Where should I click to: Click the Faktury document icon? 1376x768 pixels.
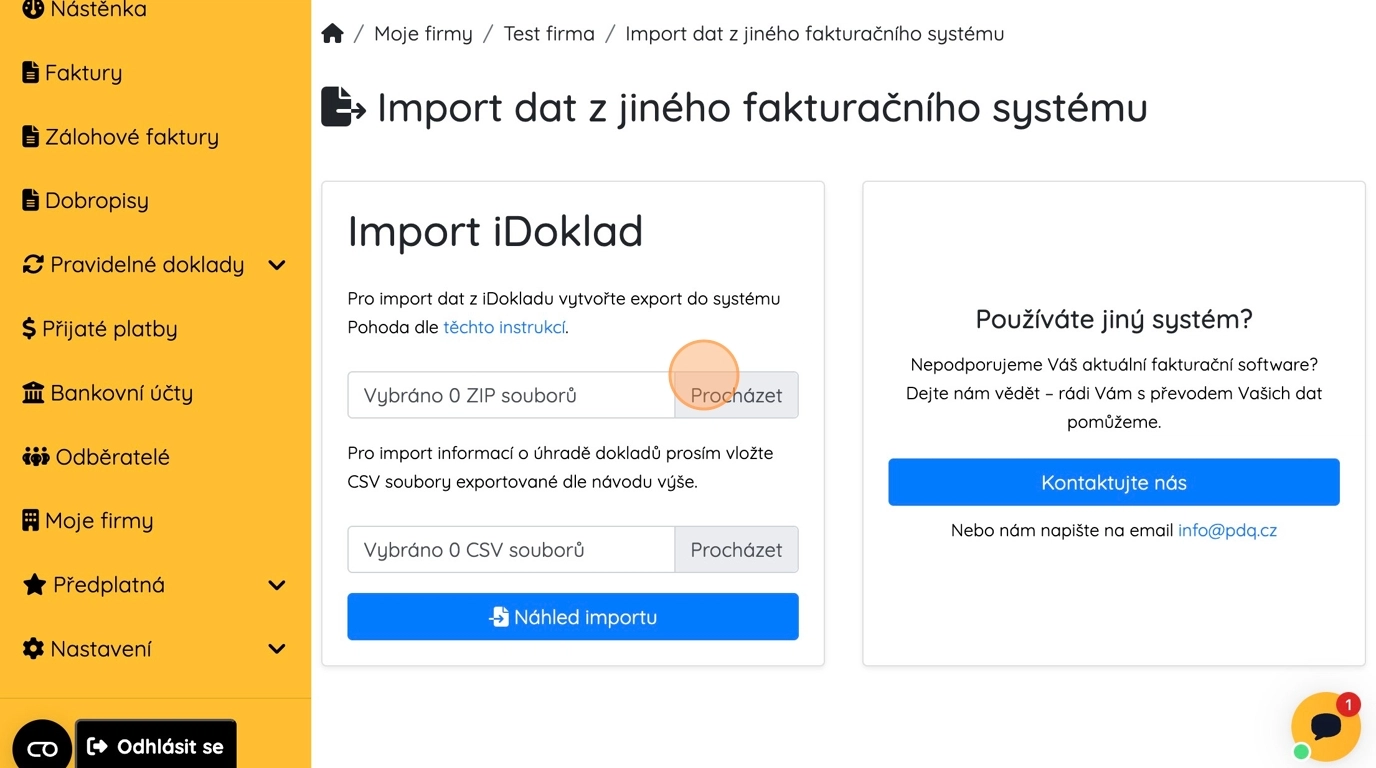31,73
